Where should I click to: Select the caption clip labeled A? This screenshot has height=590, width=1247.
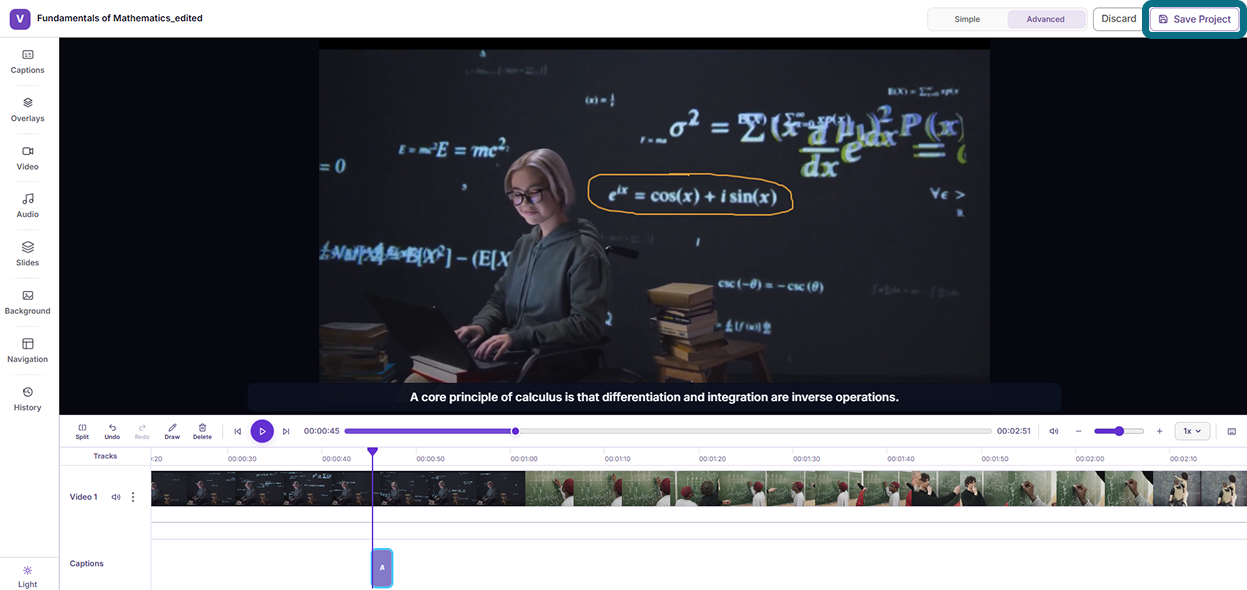[x=382, y=567]
